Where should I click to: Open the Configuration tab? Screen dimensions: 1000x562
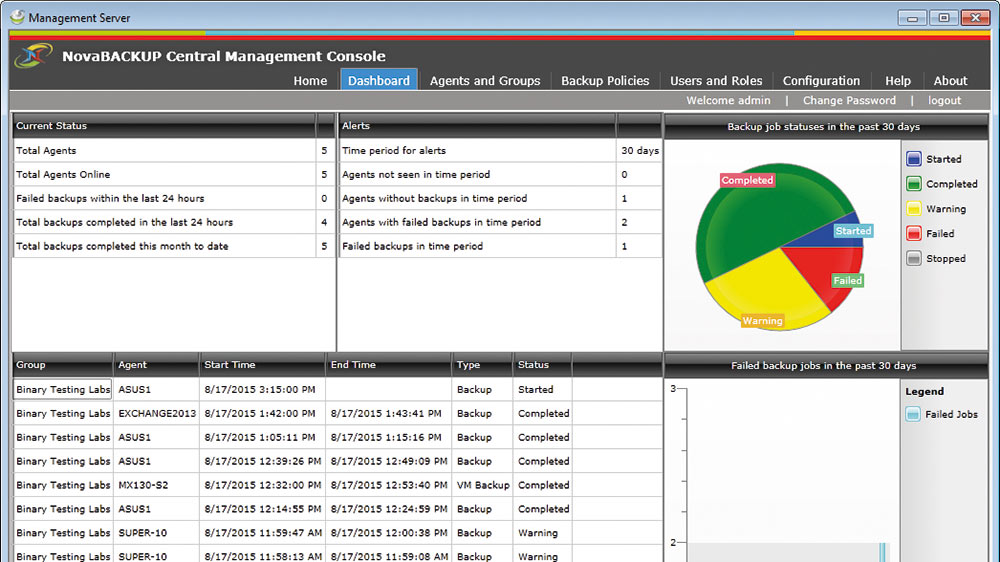pos(821,80)
